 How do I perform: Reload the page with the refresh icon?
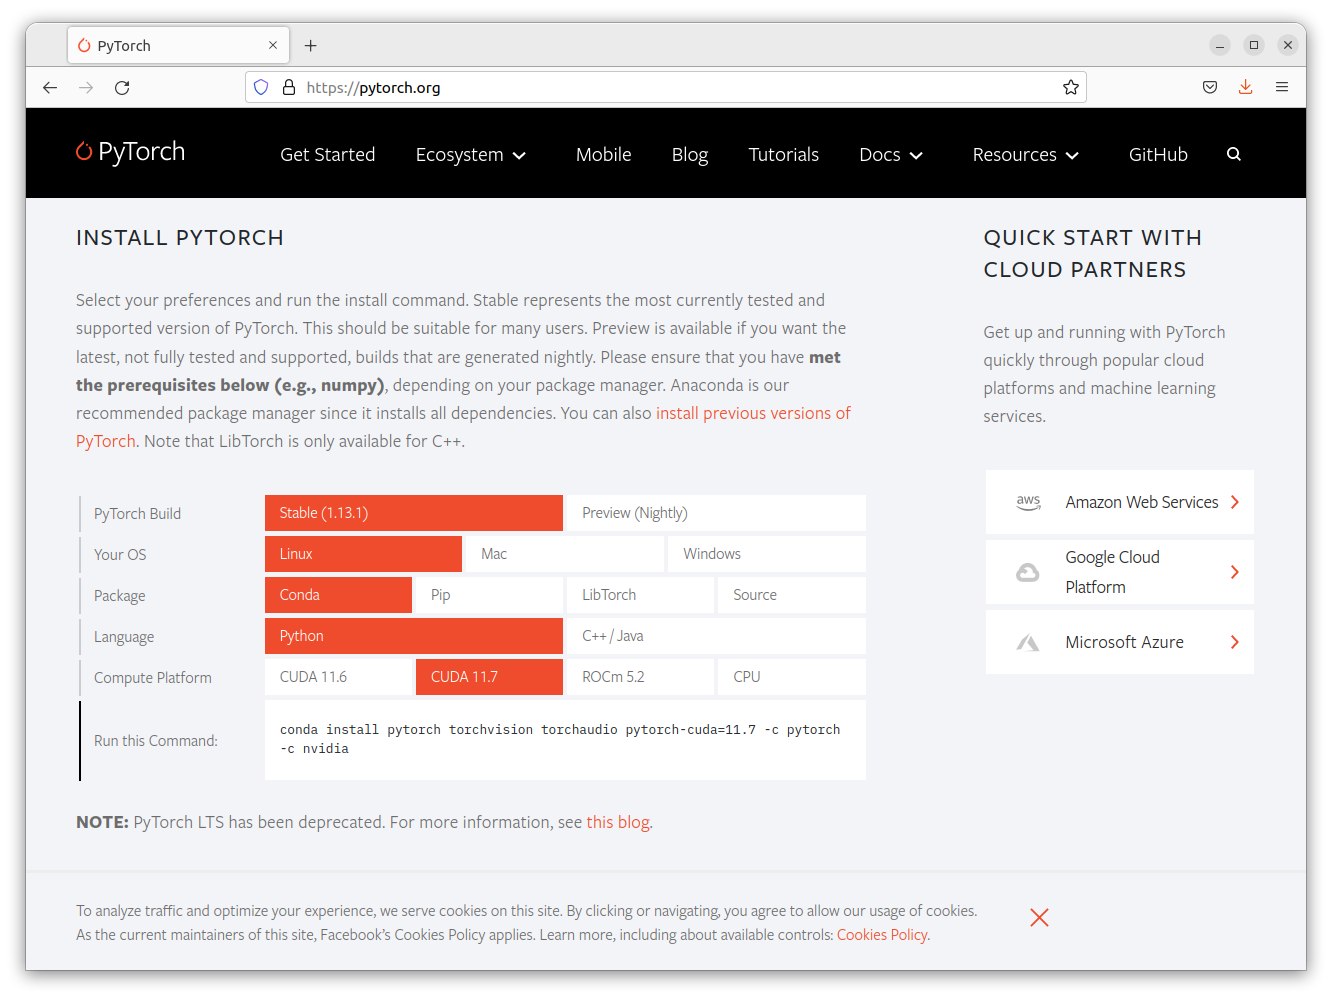122,88
